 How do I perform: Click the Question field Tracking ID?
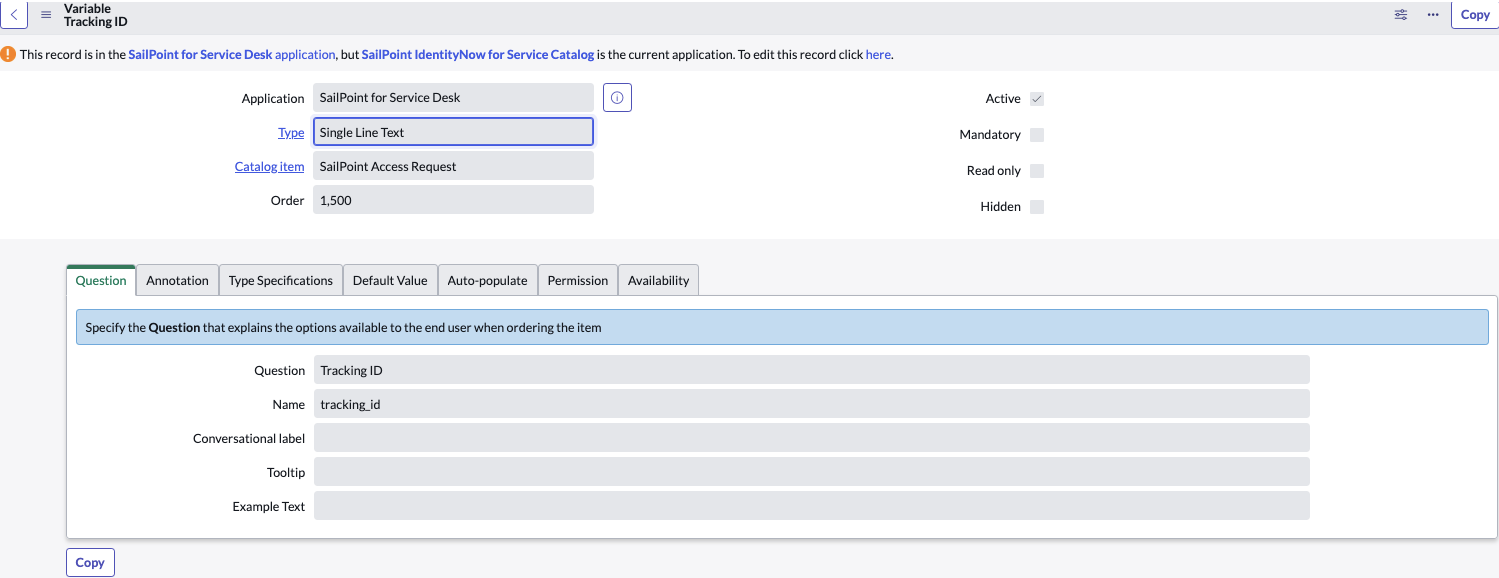point(811,370)
